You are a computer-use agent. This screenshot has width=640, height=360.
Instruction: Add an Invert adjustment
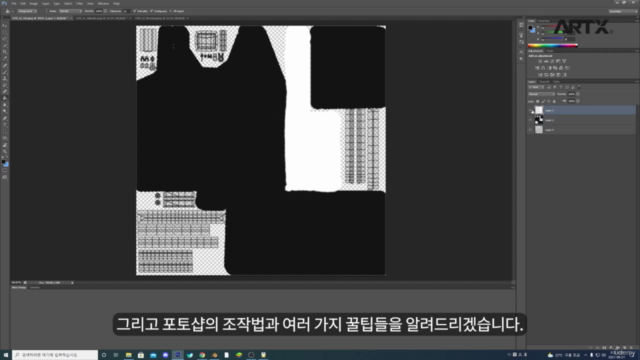coord(540,75)
